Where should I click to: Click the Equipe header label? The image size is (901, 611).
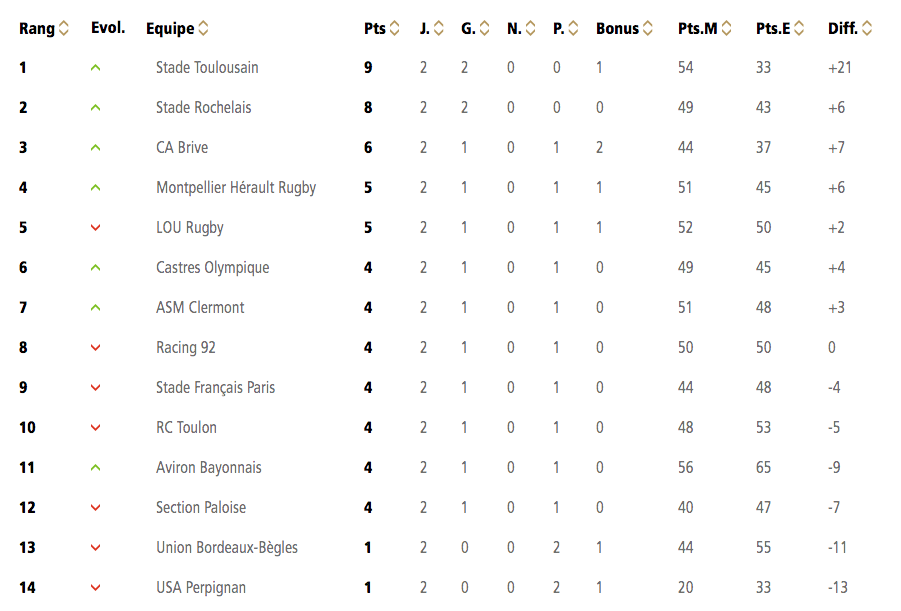click(x=170, y=29)
